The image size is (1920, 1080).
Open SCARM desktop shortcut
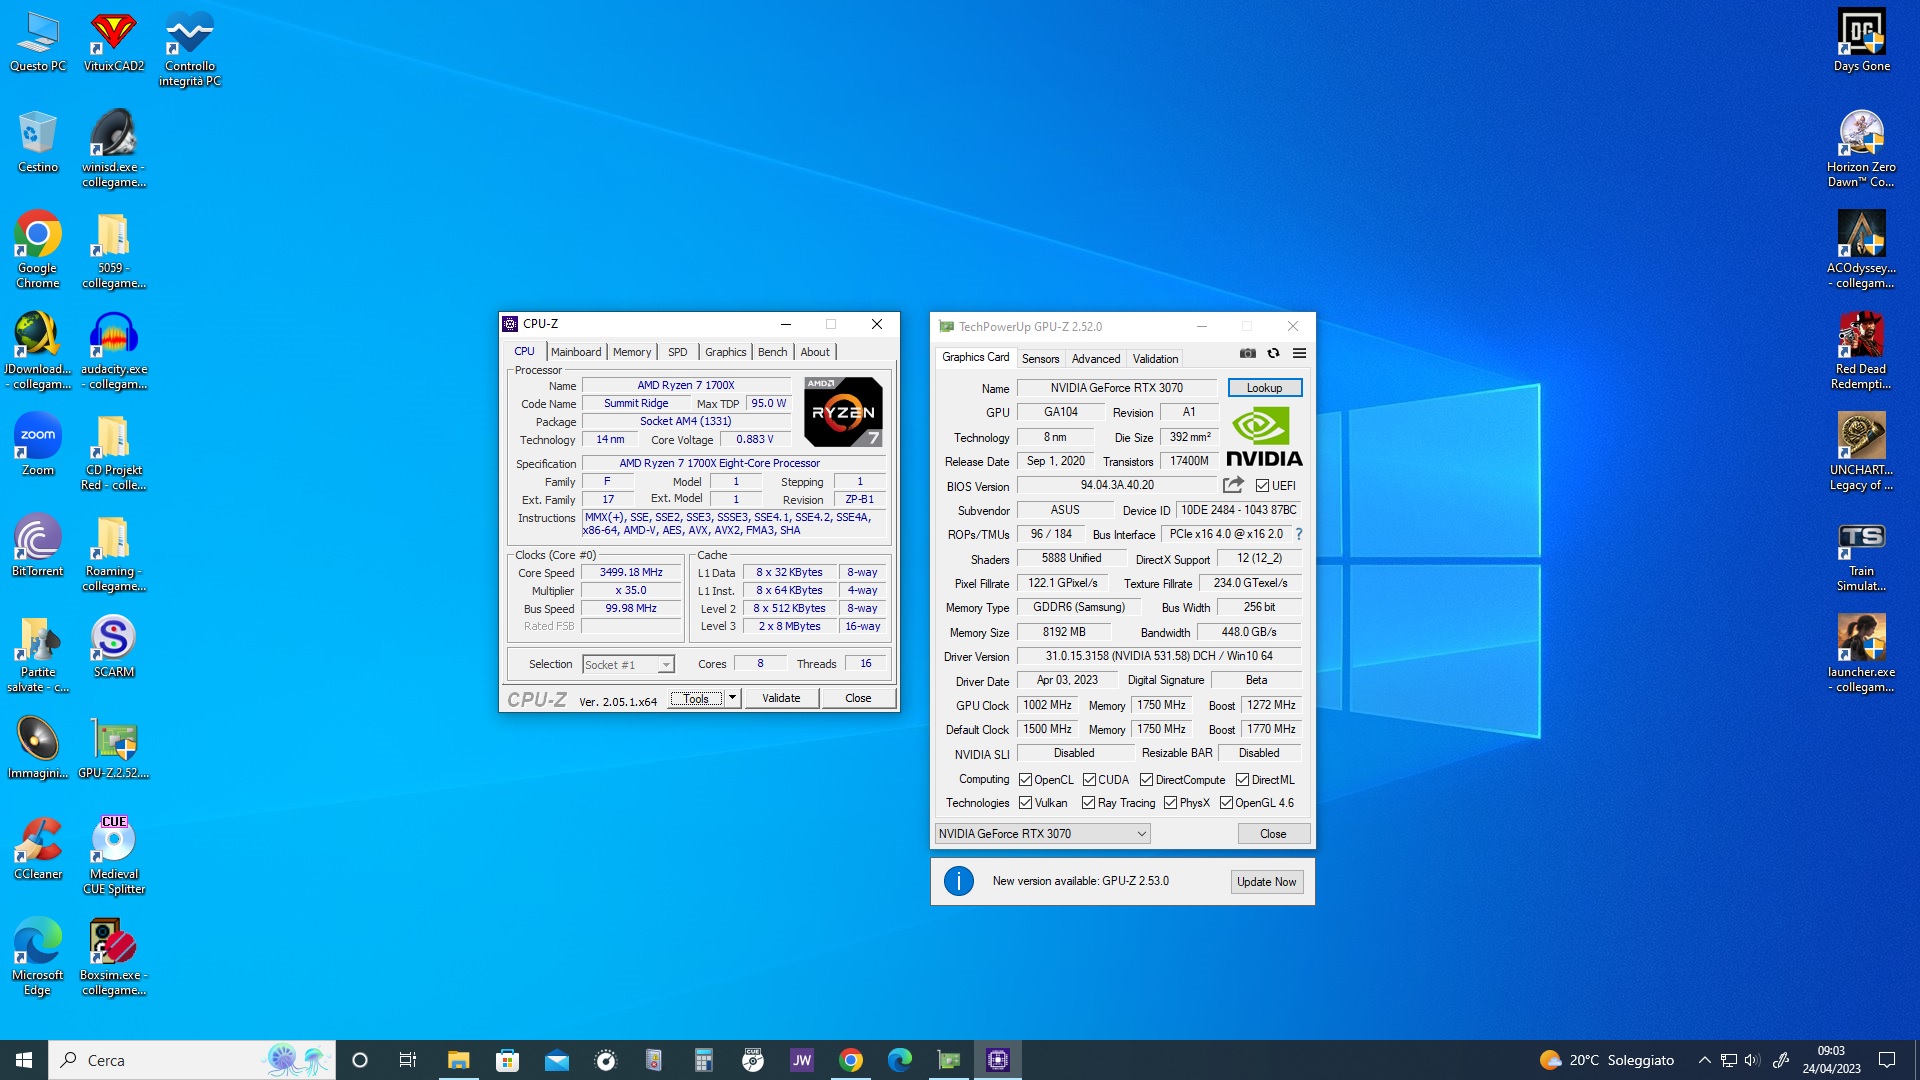113,647
